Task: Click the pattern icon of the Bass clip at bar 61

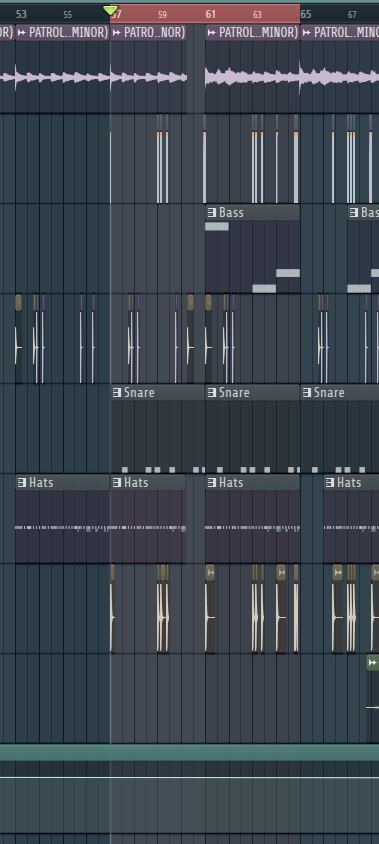Action: click(x=212, y=213)
